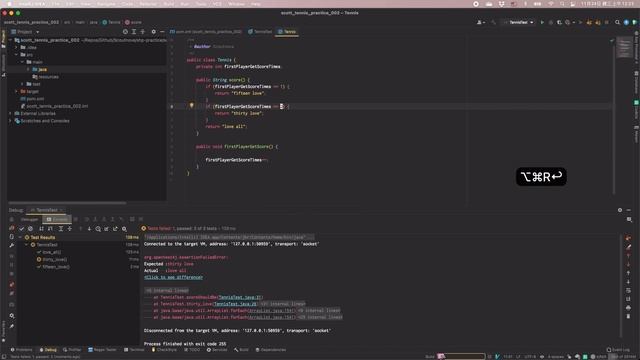The image size is (640, 360).
Task: Click the Wi-Fi icon in macOS menu bar
Action: (x=551, y=4)
